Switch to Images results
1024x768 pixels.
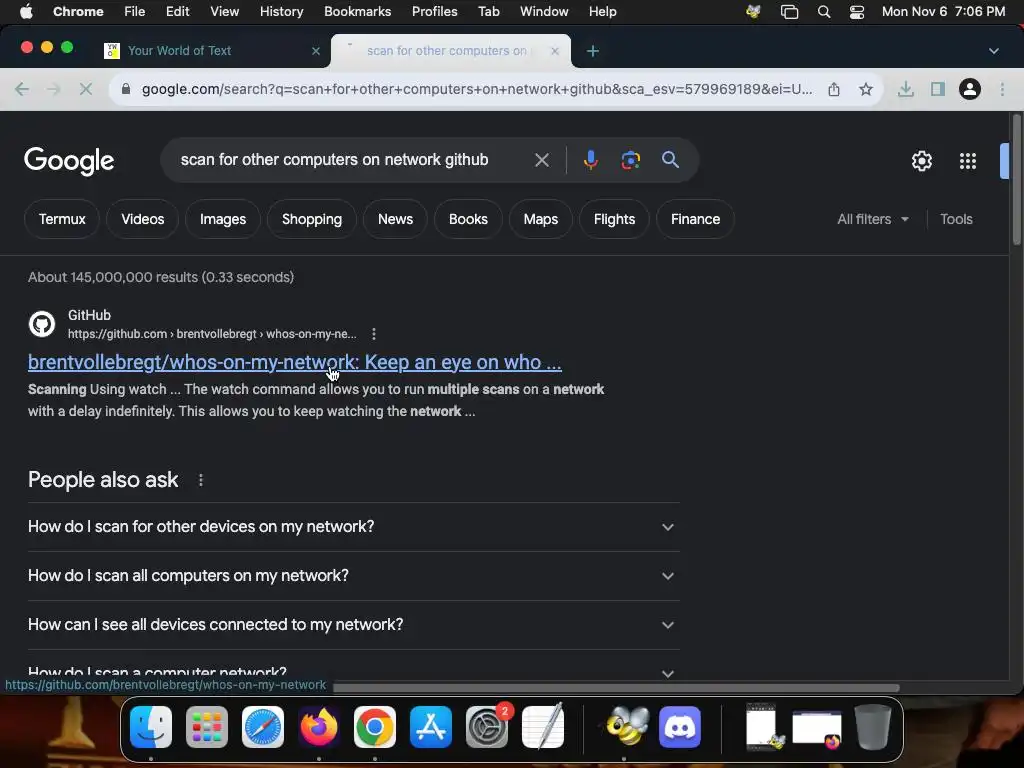pyautogui.click(x=223, y=219)
